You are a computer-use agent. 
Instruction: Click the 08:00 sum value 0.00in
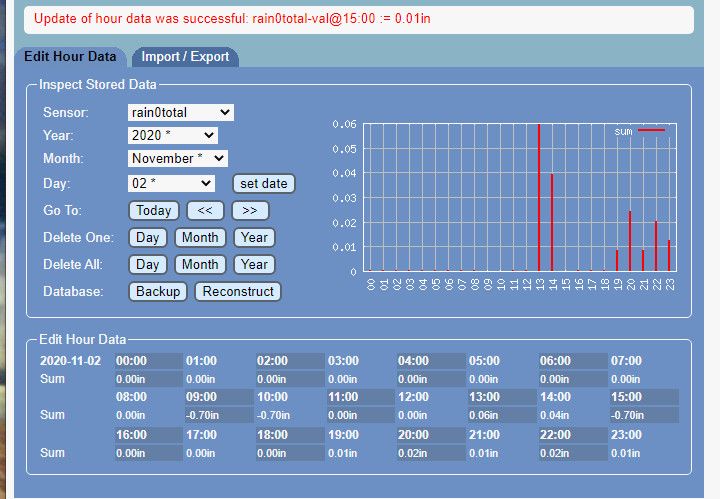[x=130, y=415]
